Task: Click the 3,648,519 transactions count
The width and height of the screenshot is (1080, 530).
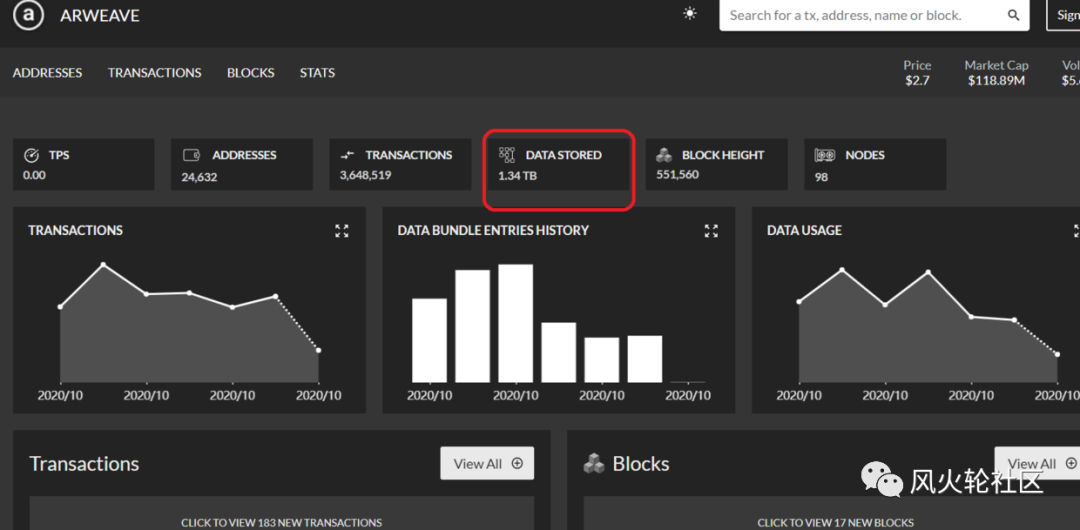Action: tap(366, 175)
